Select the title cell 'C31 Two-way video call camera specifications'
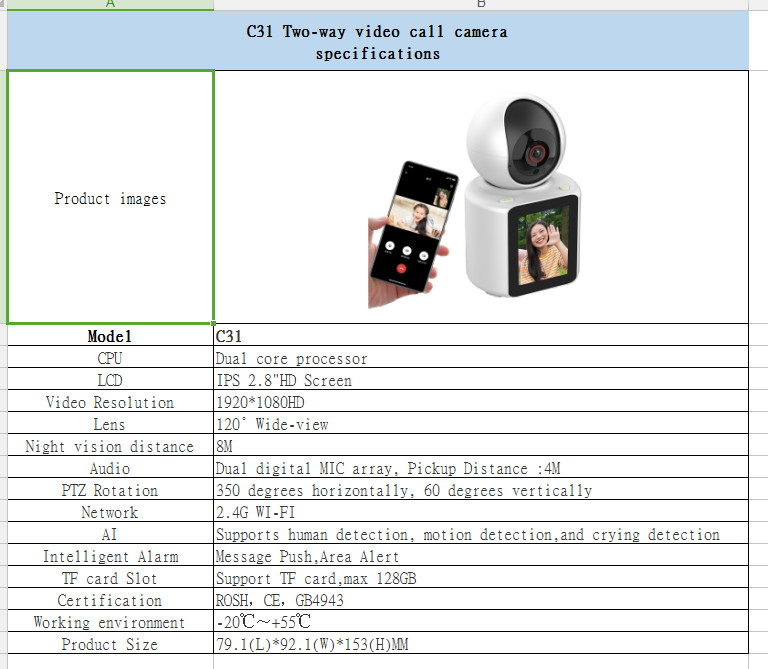 (x=377, y=42)
